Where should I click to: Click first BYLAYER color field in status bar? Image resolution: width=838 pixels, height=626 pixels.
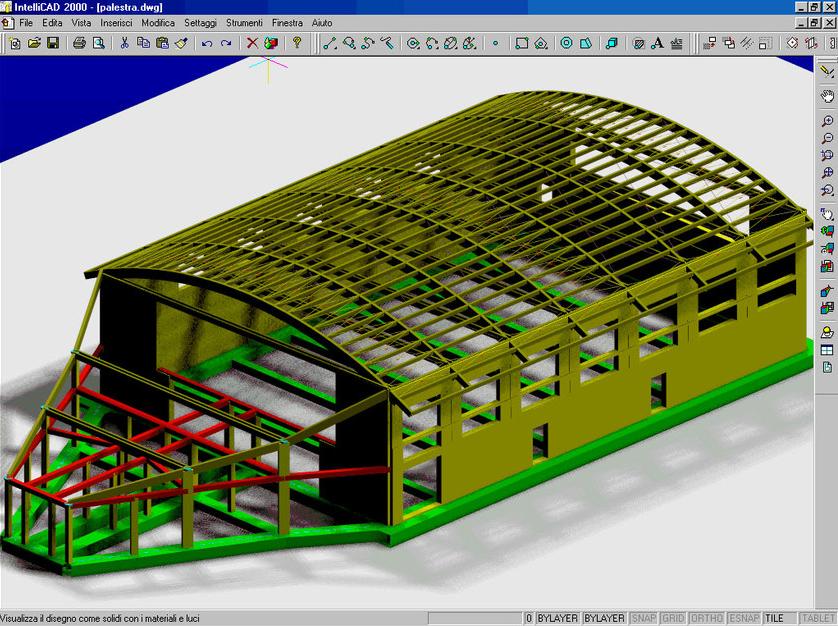tap(557, 618)
